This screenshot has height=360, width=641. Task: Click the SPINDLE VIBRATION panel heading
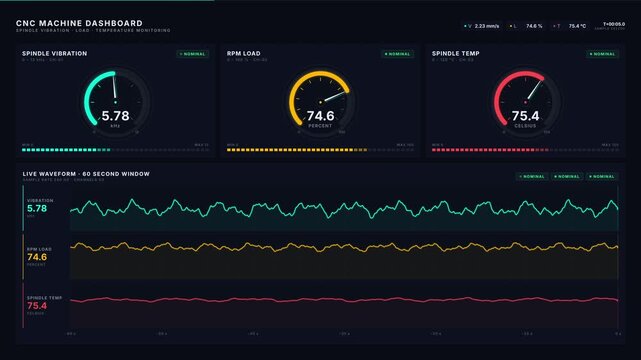tap(54, 54)
